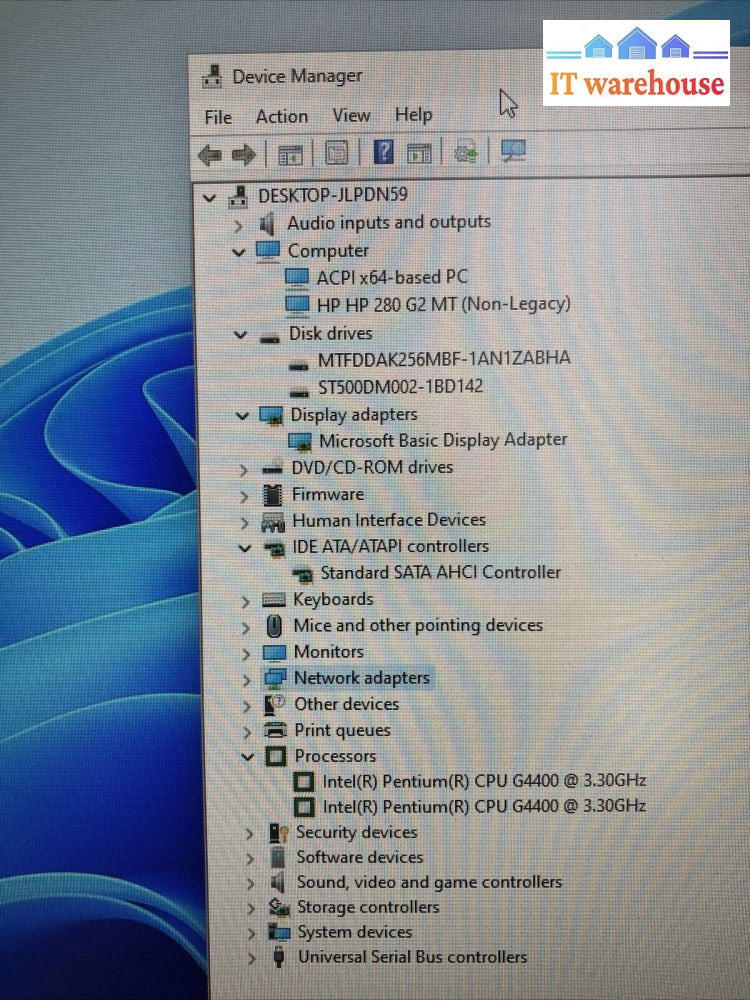Click the Device Manager title bar icon
The image size is (750, 1000).
coord(212,76)
